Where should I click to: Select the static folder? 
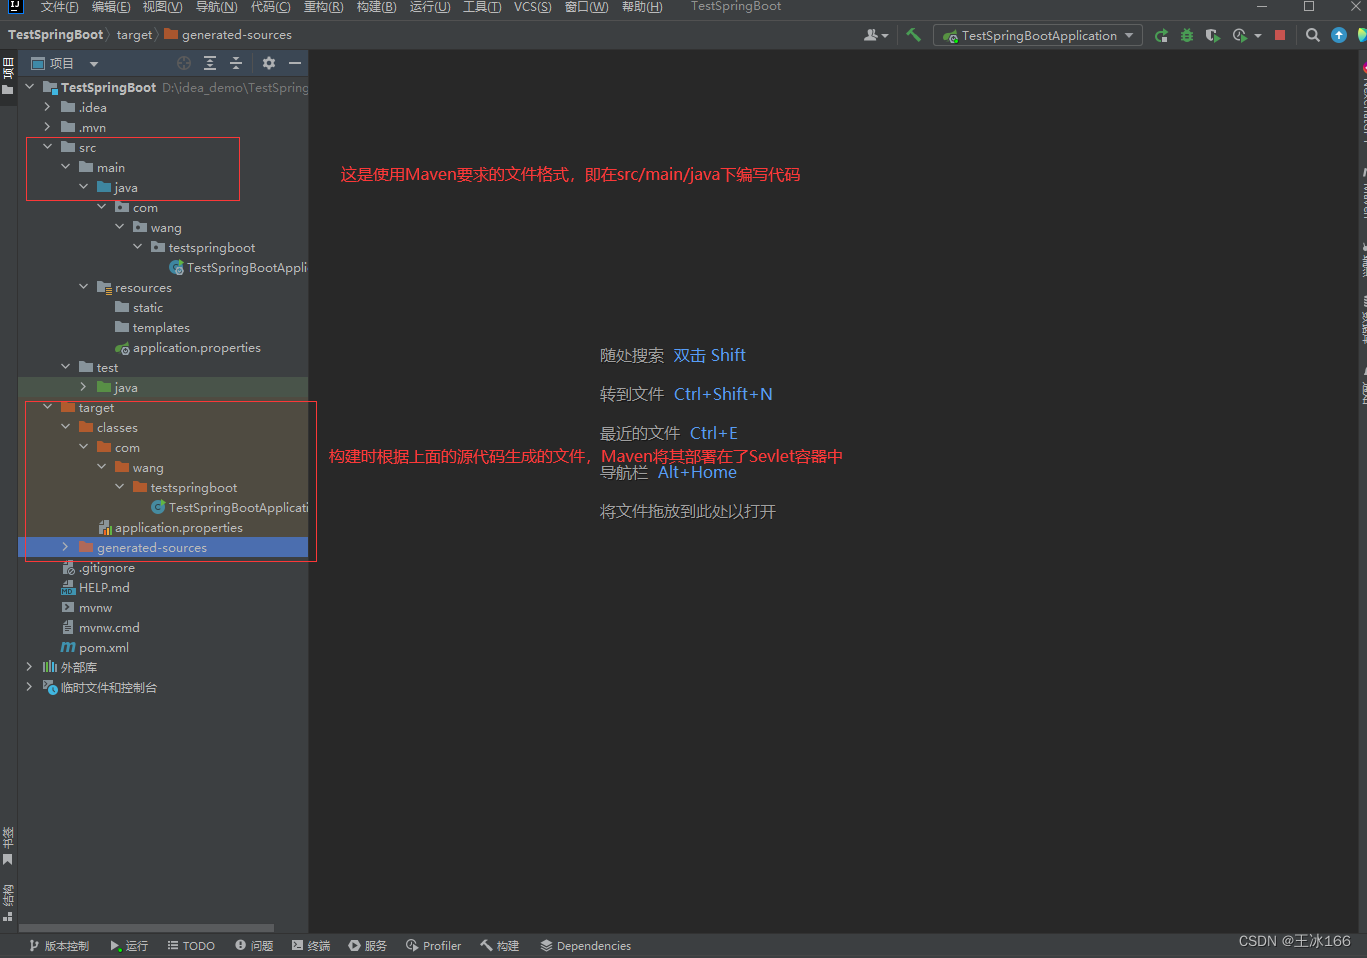tap(139, 307)
